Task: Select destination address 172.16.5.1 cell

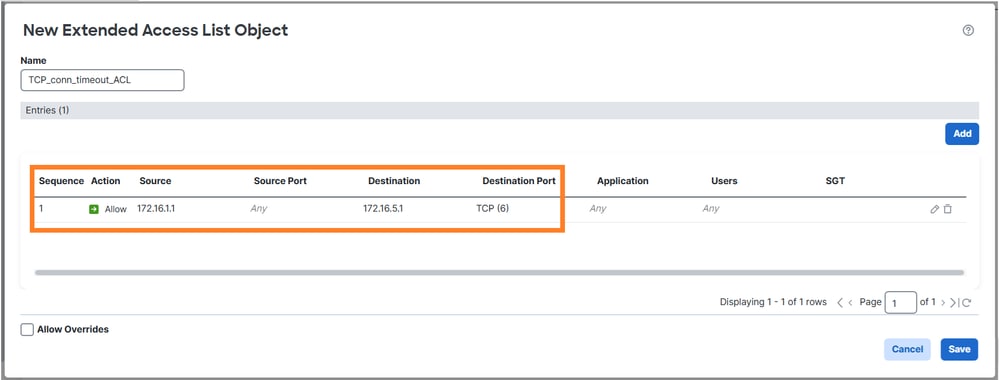Action: (383, 208)
